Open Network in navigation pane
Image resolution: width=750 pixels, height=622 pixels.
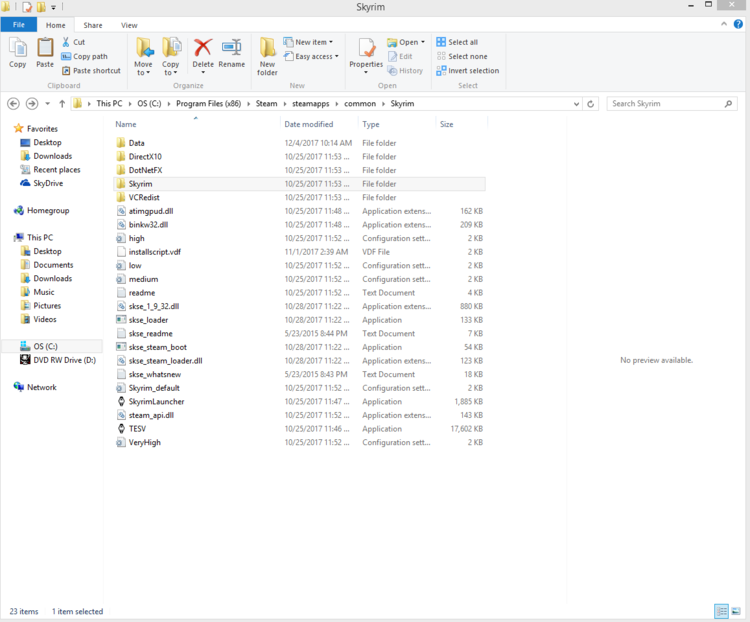point(35,387)
